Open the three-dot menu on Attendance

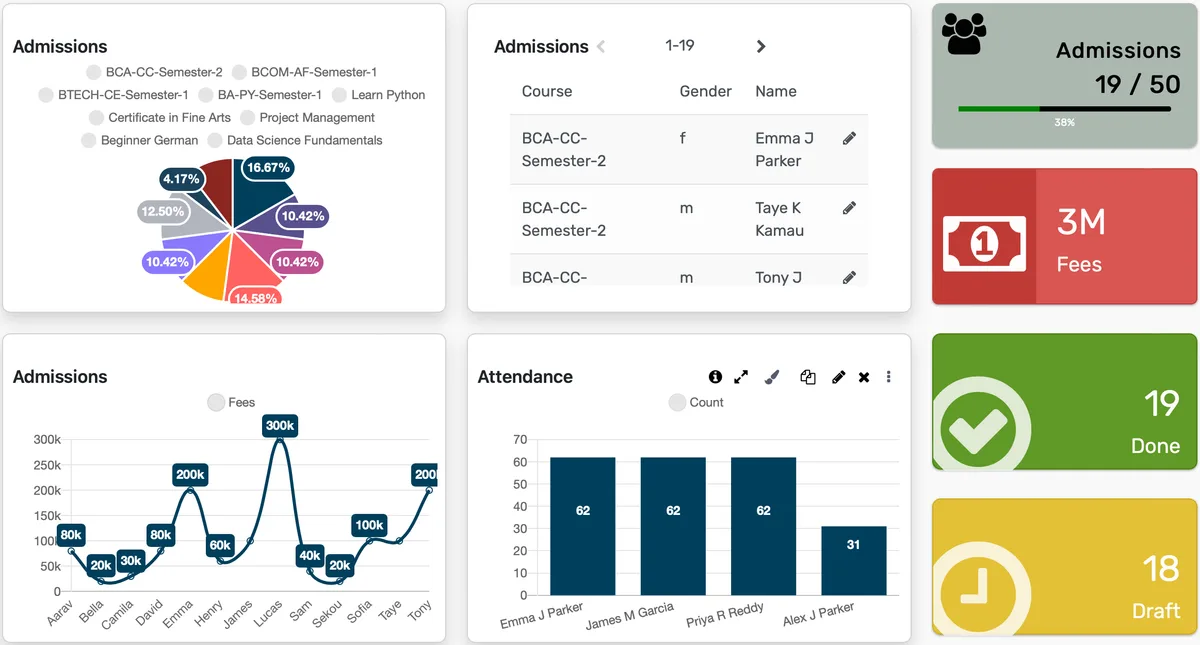(888, 377)
